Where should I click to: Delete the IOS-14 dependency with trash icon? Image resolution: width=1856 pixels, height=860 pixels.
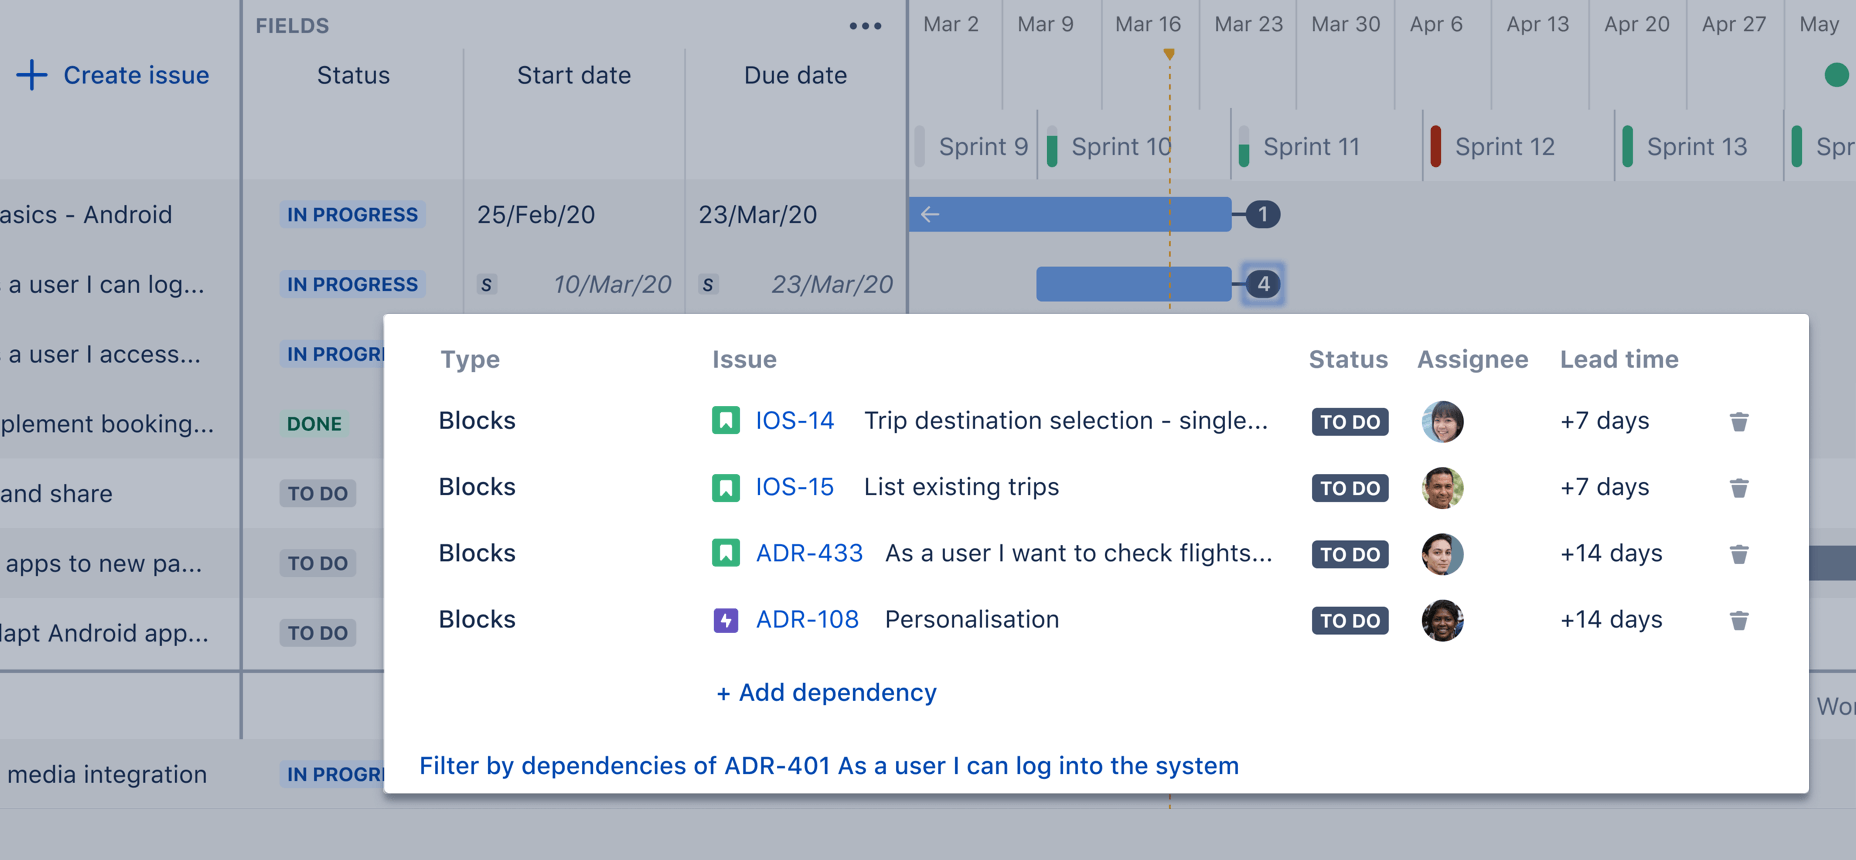click(x=1739, y=422)
